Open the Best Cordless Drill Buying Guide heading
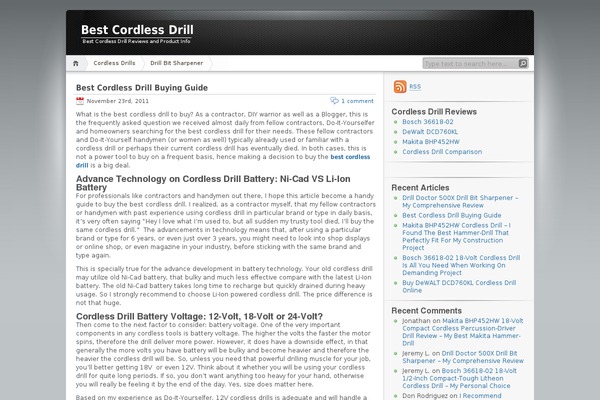The height and width of the screenshot is (400, 600). click(x=142, y=88)
